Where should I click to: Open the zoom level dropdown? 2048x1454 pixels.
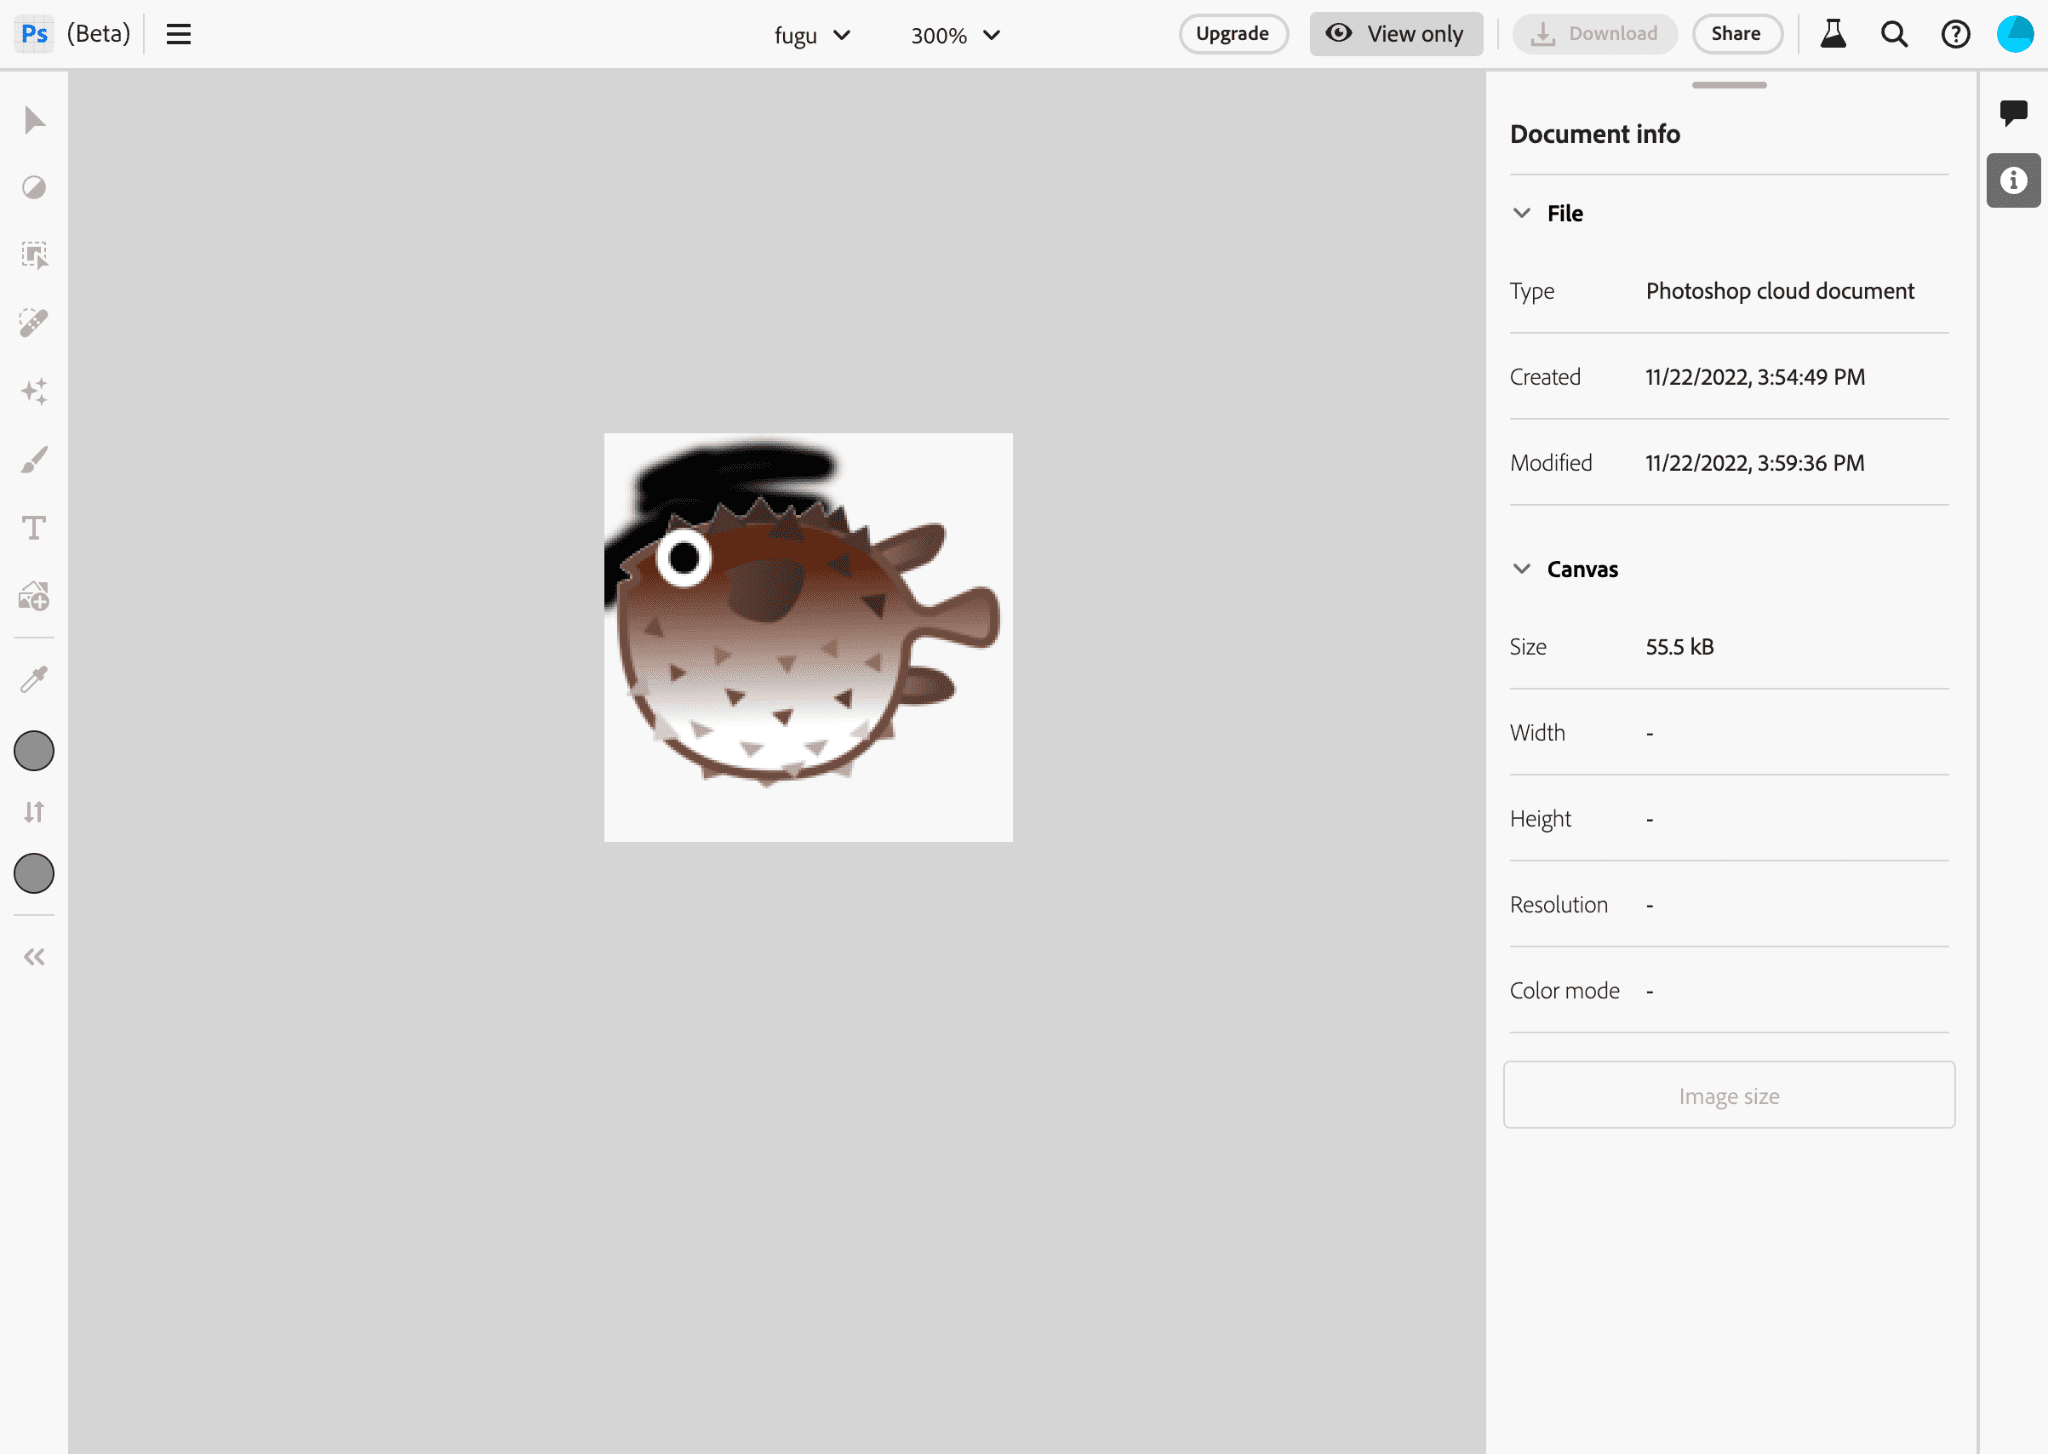tap(955, 35)
